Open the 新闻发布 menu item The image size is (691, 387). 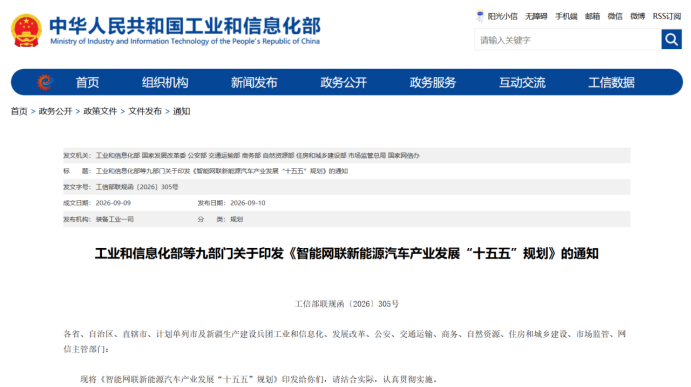click(254, 82)
